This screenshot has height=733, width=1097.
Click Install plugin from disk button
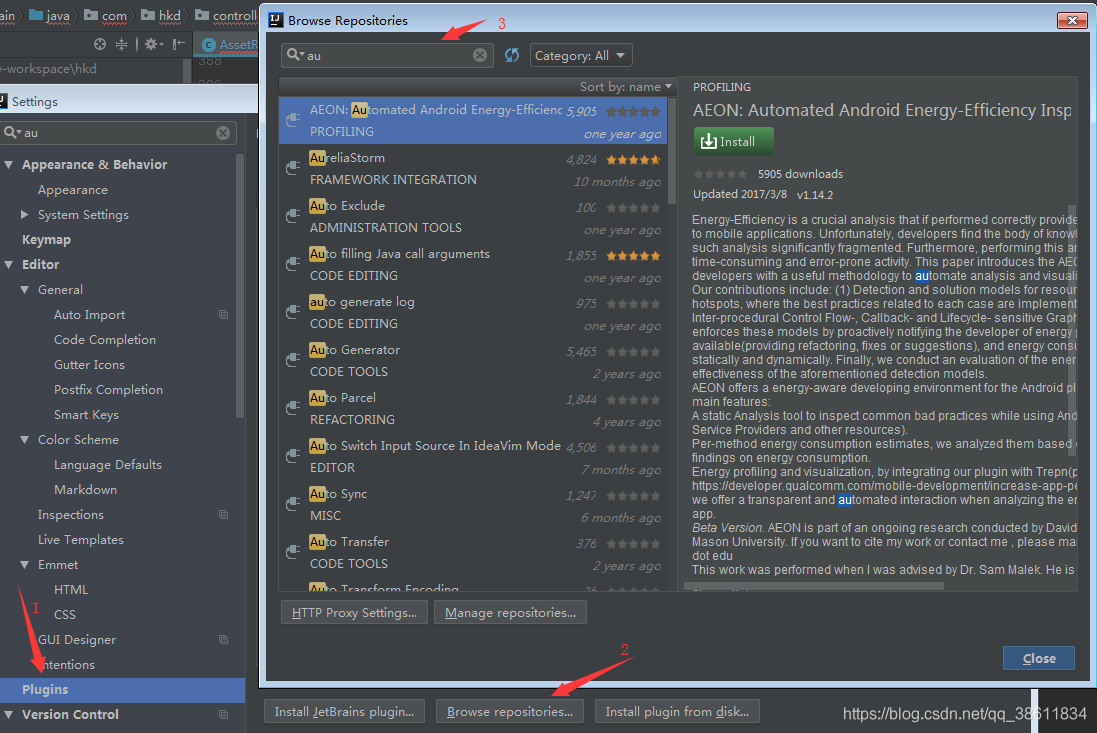pyautogui.click(x=677, y=712)
